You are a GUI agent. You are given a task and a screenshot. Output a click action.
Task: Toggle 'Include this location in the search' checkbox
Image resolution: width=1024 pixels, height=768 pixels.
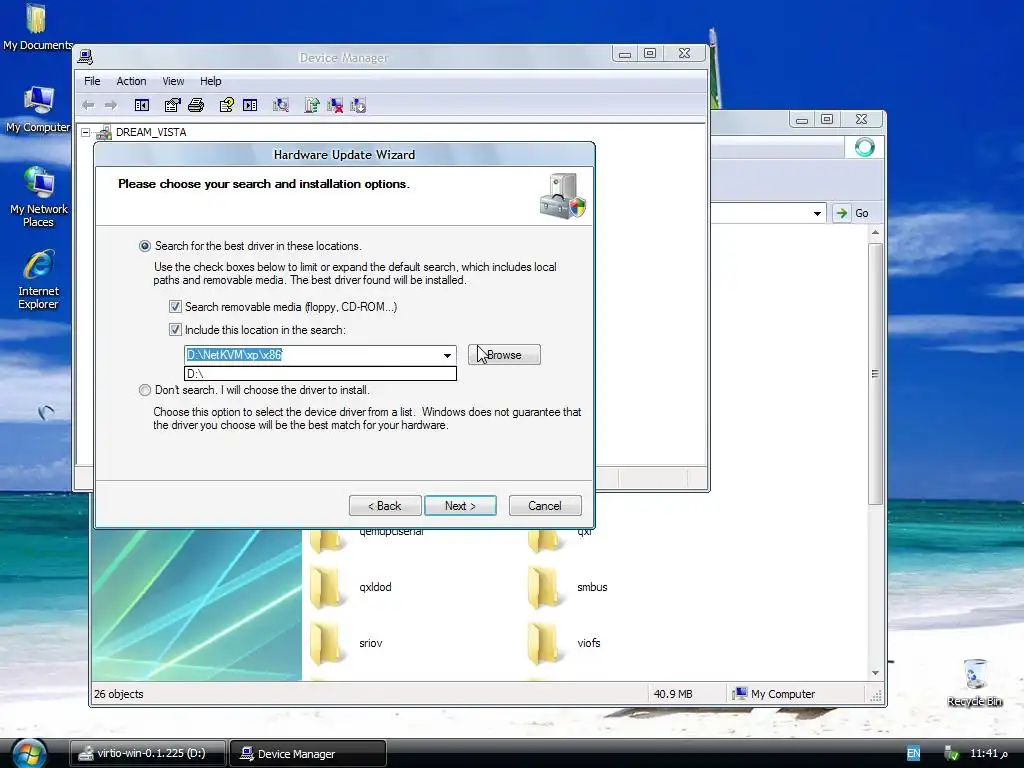point(175,330)
